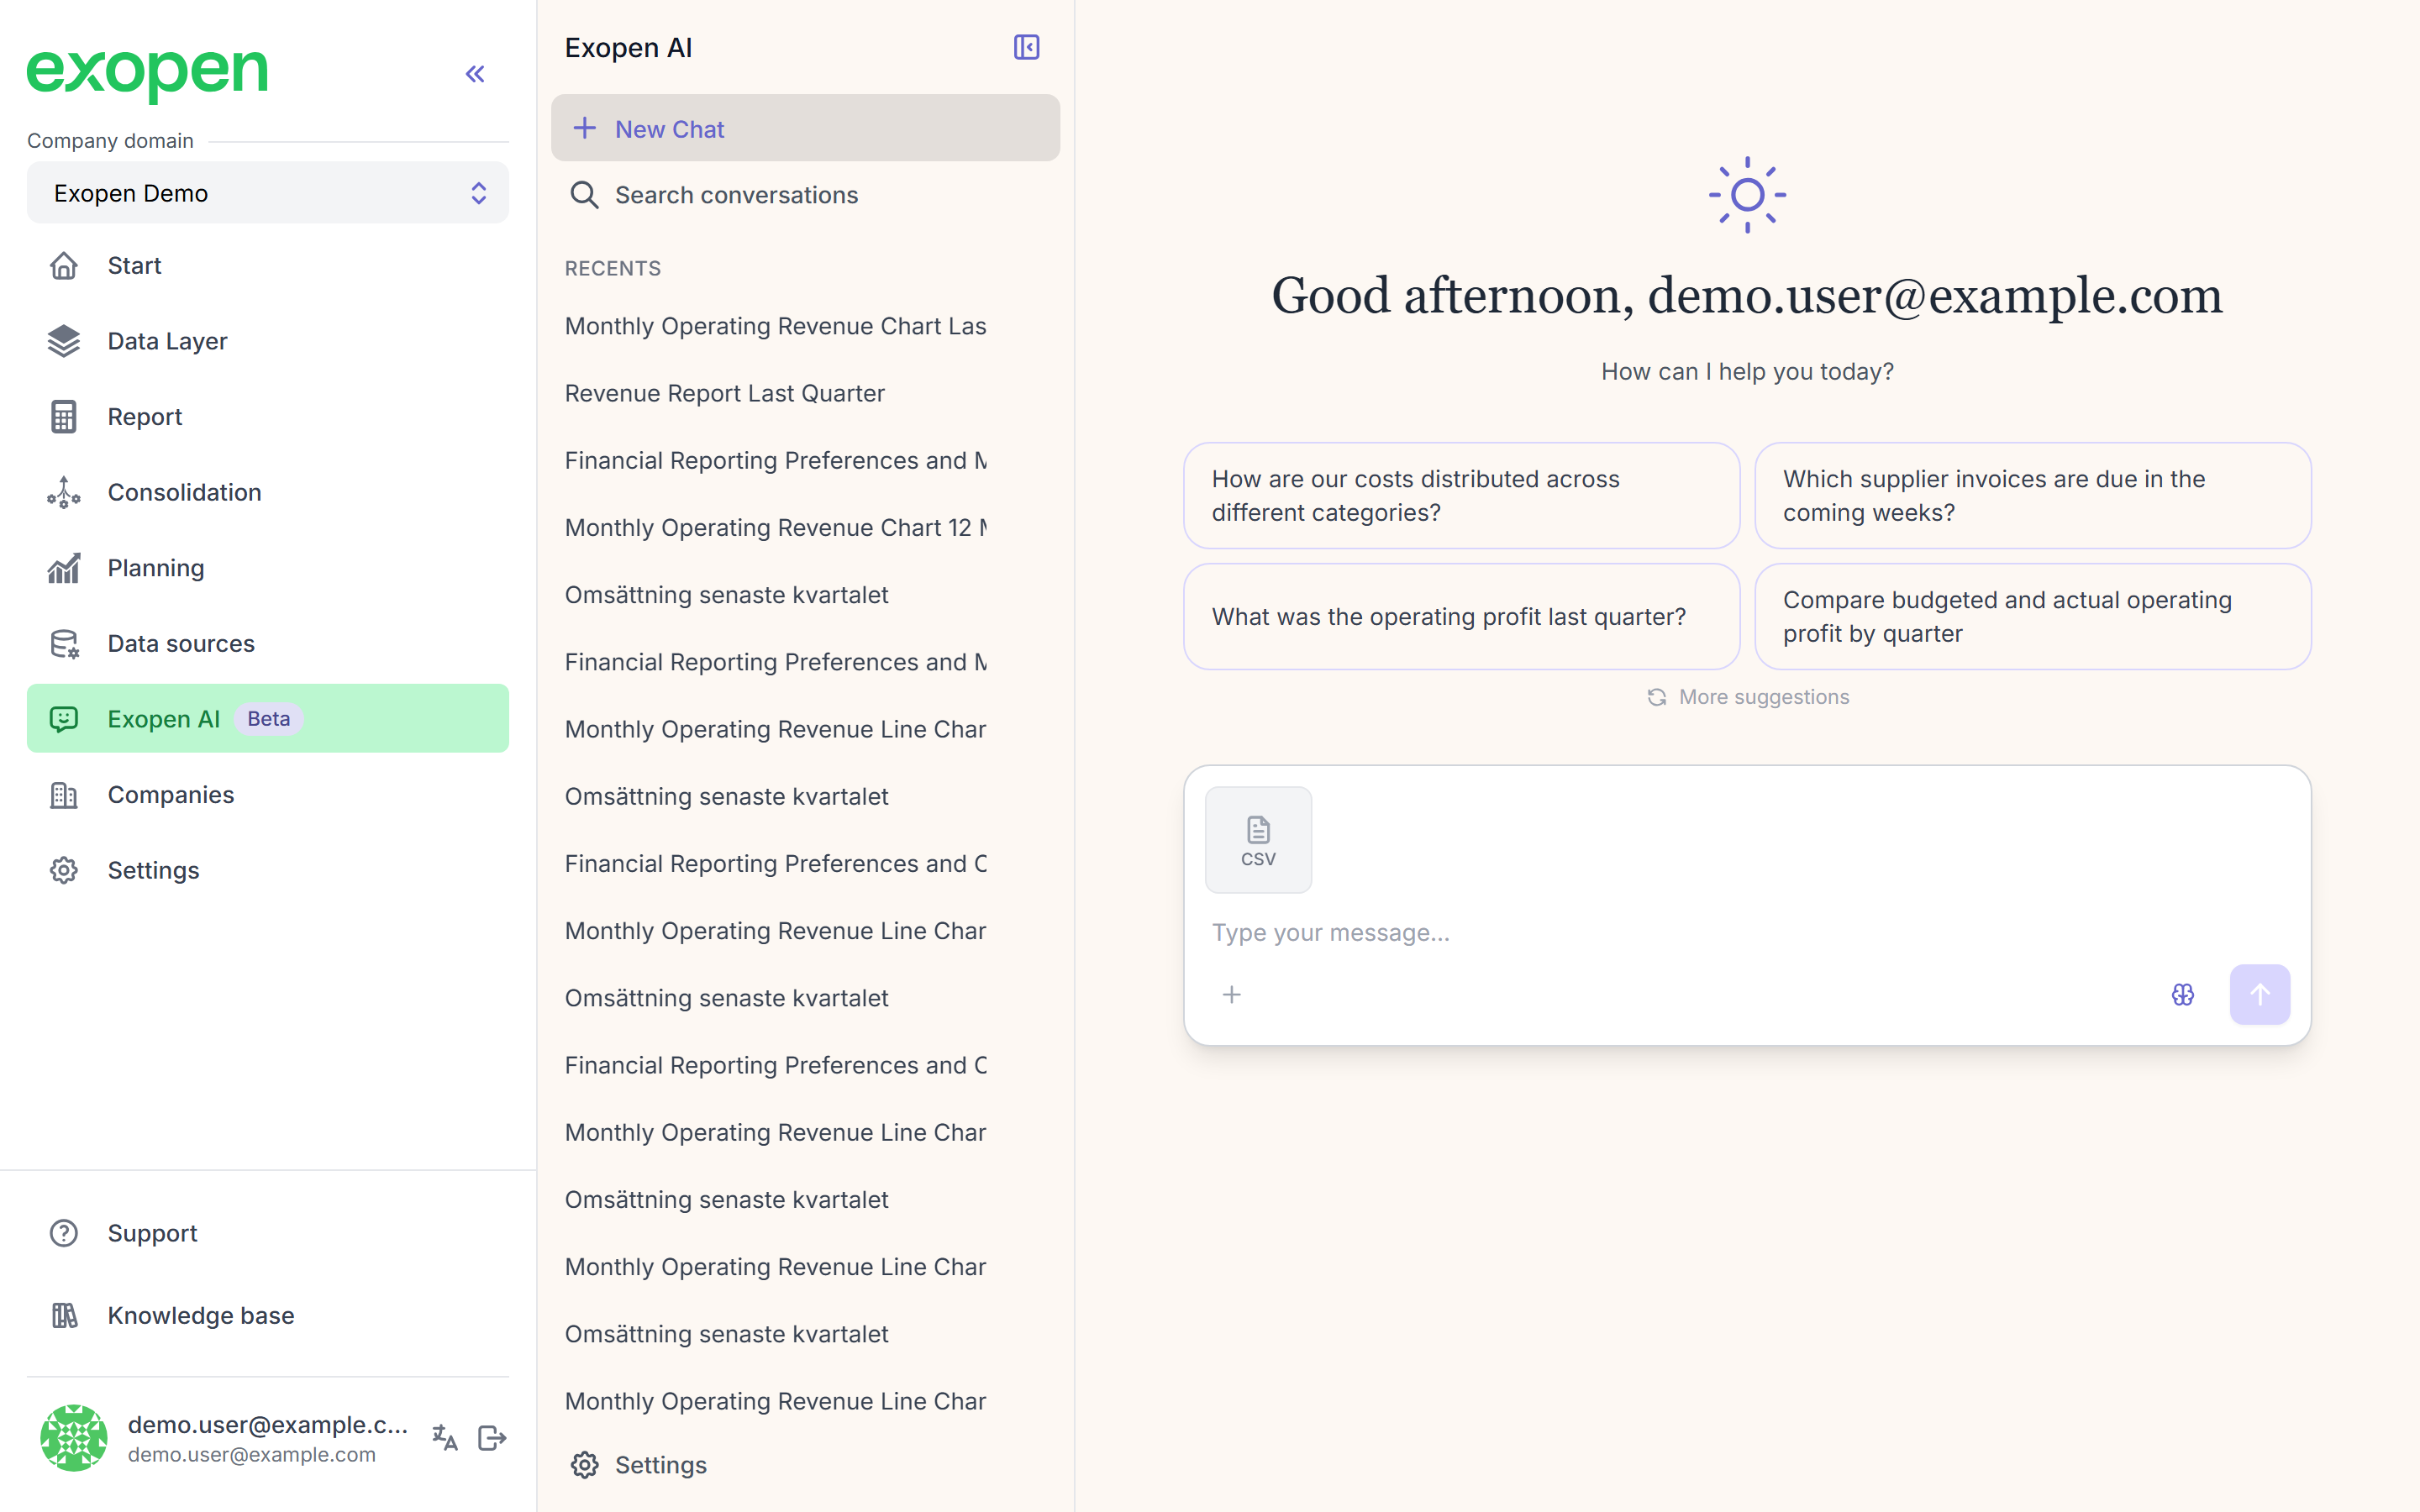This screenshot has width=2420, height=1512.
Task: Click the language translate icon
Action: [445, 1438]
